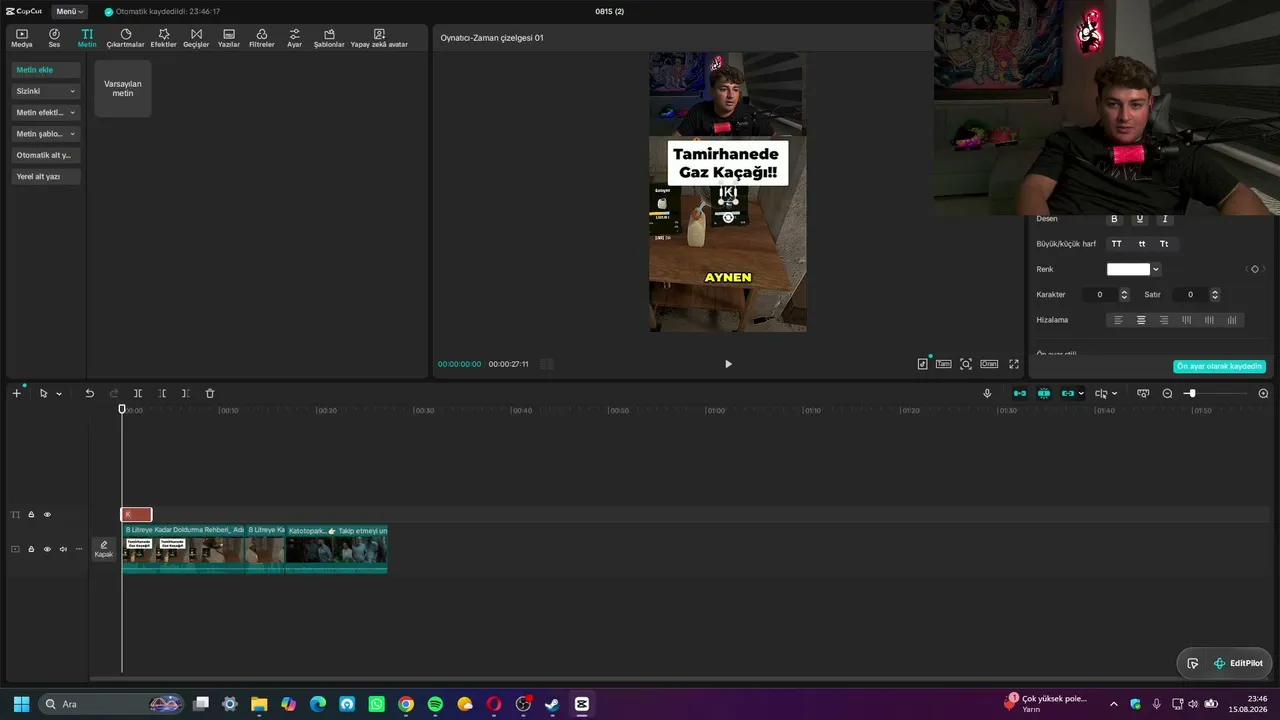Switch to the Ses audio tab
Viewport: 1280px width, 720px height.
pyautogui.click(x=54, y=38)
